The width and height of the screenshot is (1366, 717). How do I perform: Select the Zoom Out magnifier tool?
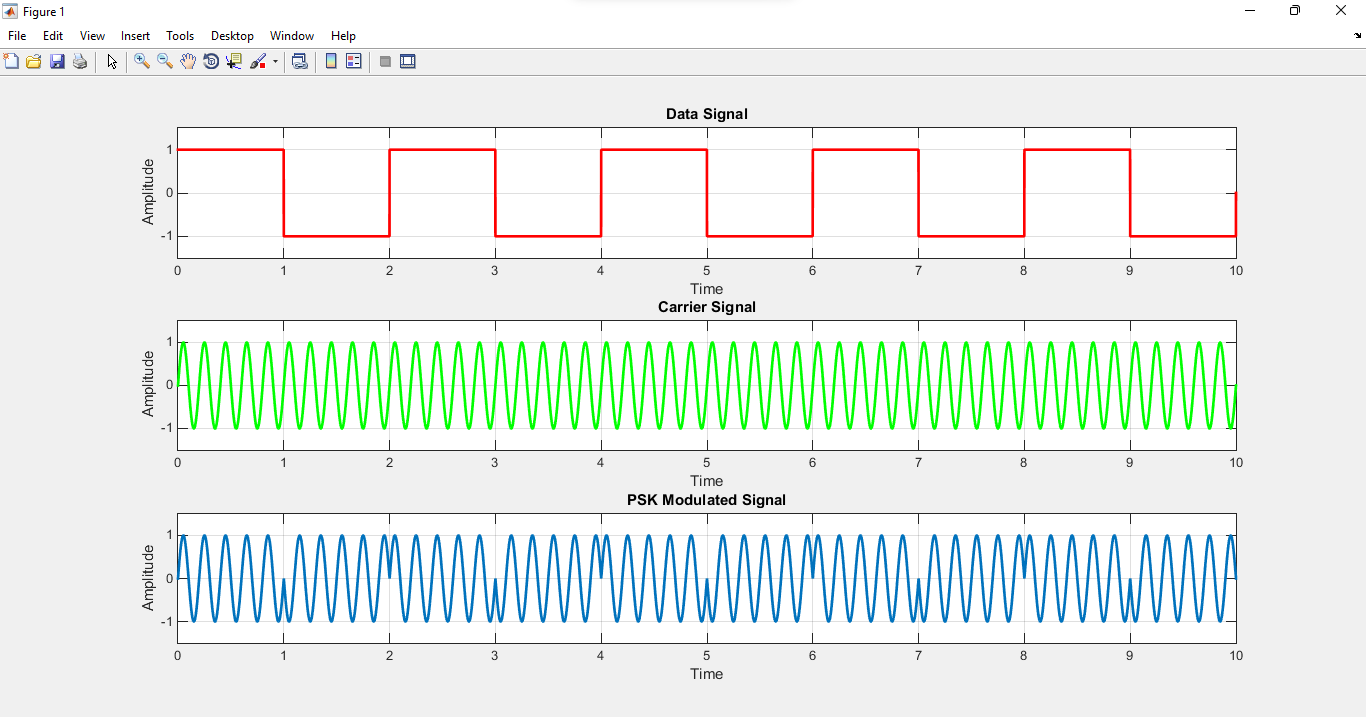pyautogui.click(x=165, y=62)
